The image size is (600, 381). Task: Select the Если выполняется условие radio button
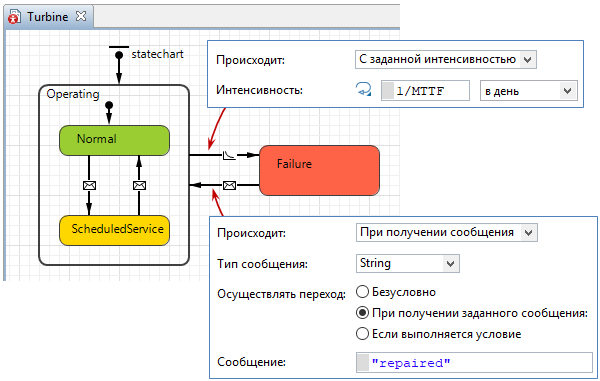pos(362,334)
